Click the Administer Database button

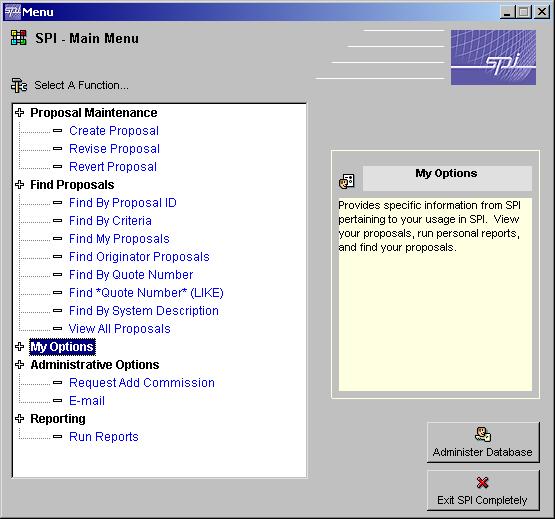click(x=483, y=442)
